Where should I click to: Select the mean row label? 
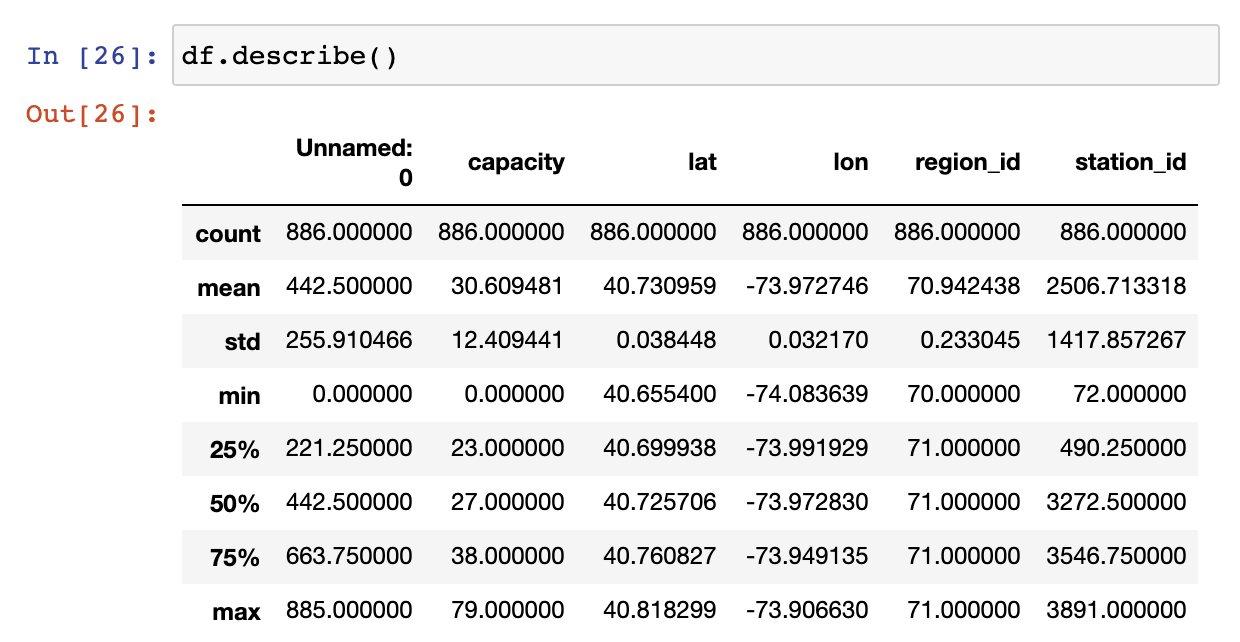(x=229, y=288)
